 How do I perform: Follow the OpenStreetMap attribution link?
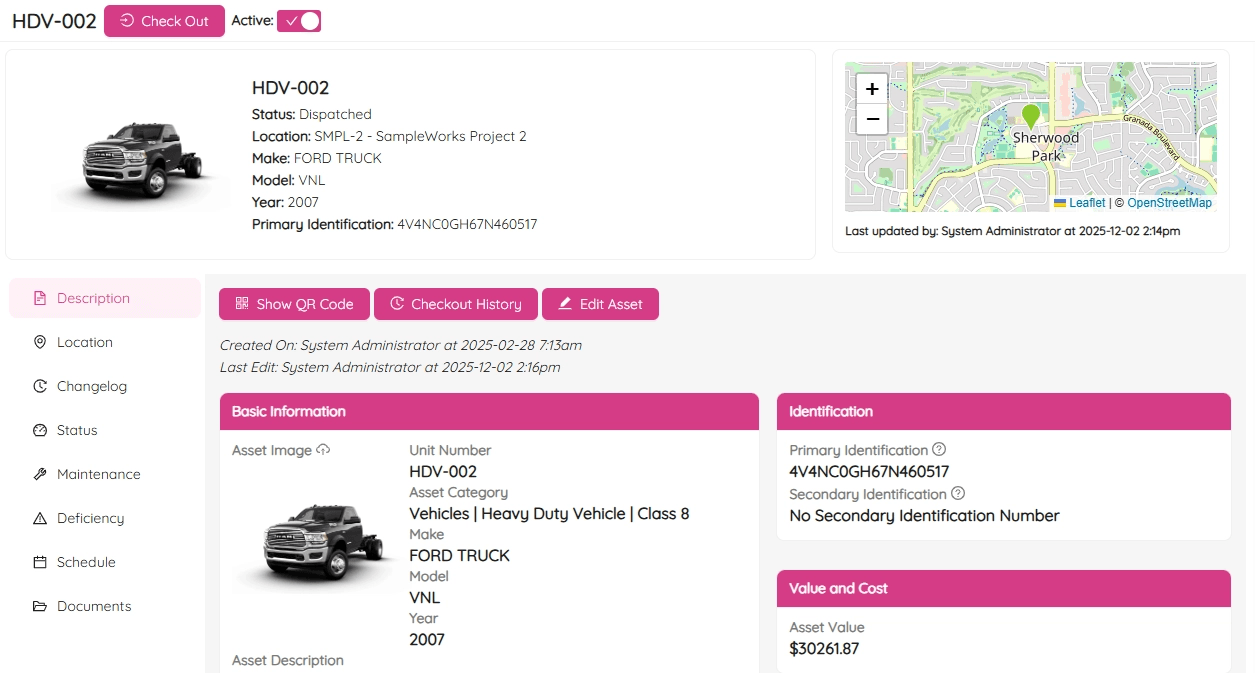pos(1172,202)
